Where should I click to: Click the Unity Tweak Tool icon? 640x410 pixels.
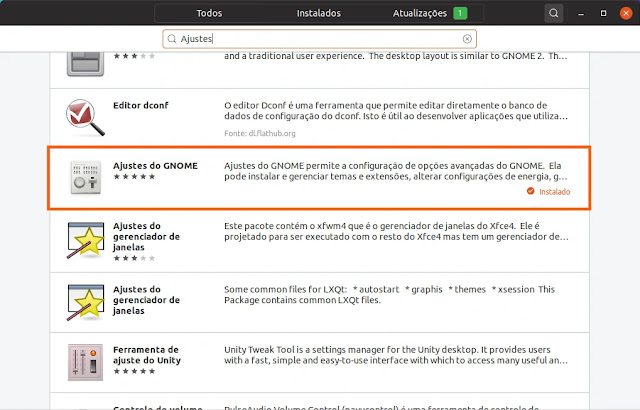point(85,362)
